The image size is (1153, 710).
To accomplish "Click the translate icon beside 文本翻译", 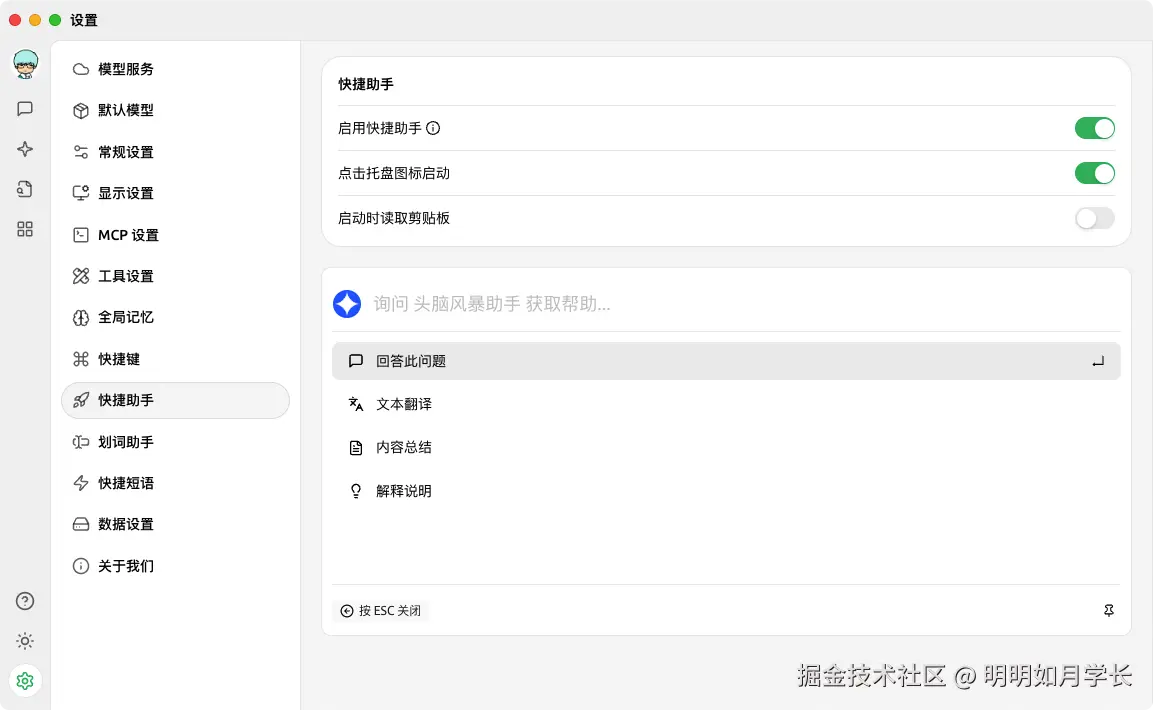I will tap(356, 404).
